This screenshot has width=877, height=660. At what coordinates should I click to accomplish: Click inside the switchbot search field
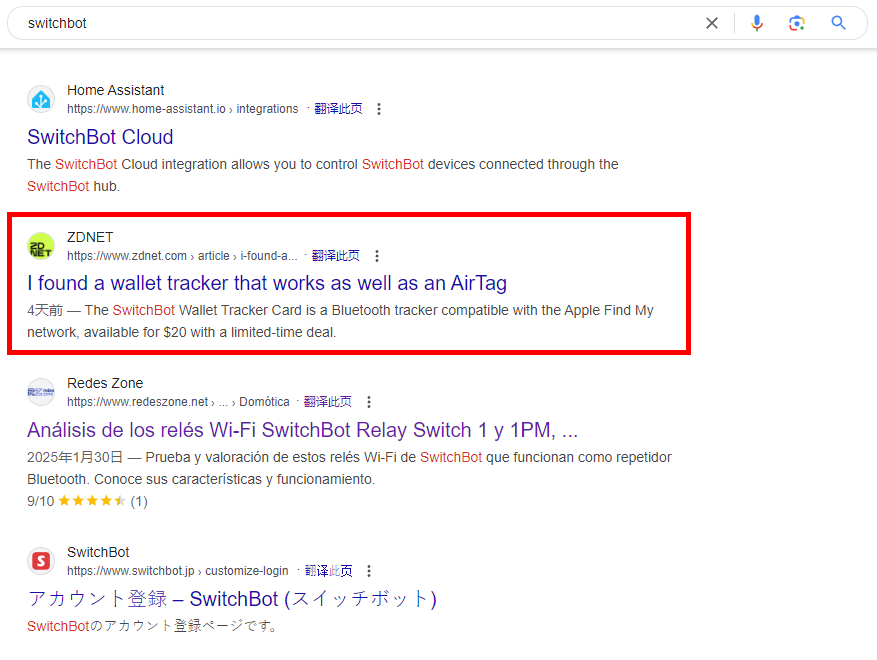pyautogui.click(x=358, y=23)
